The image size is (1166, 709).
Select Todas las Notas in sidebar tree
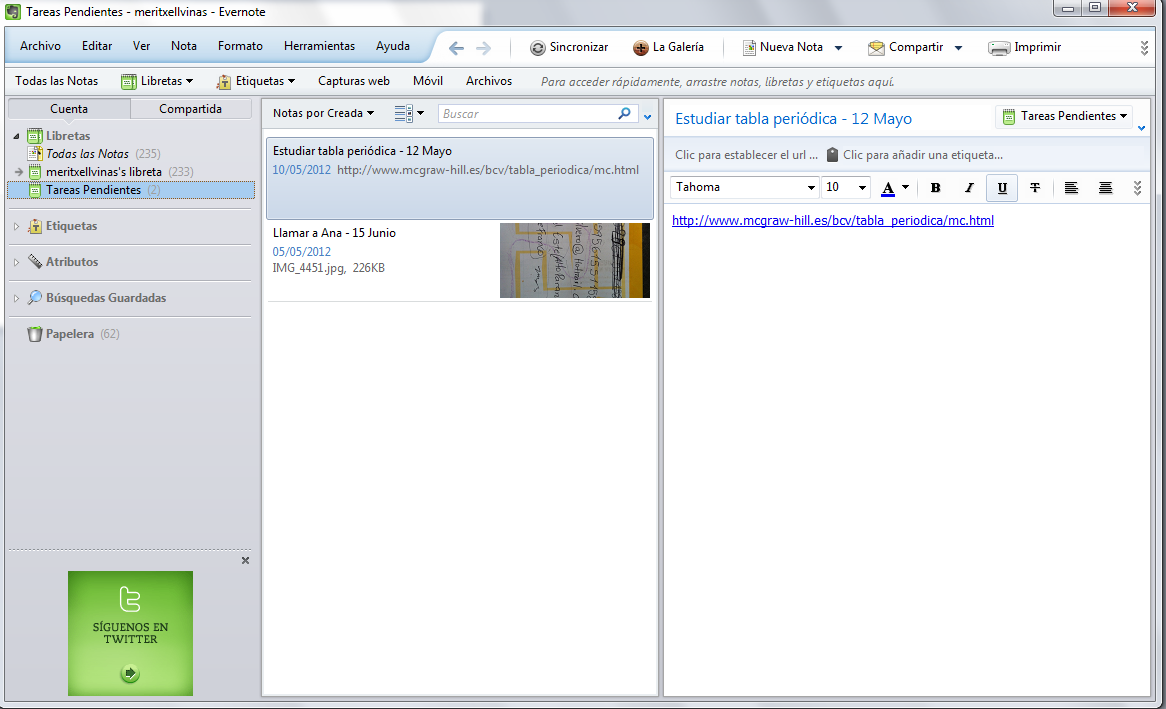(87, 154)
